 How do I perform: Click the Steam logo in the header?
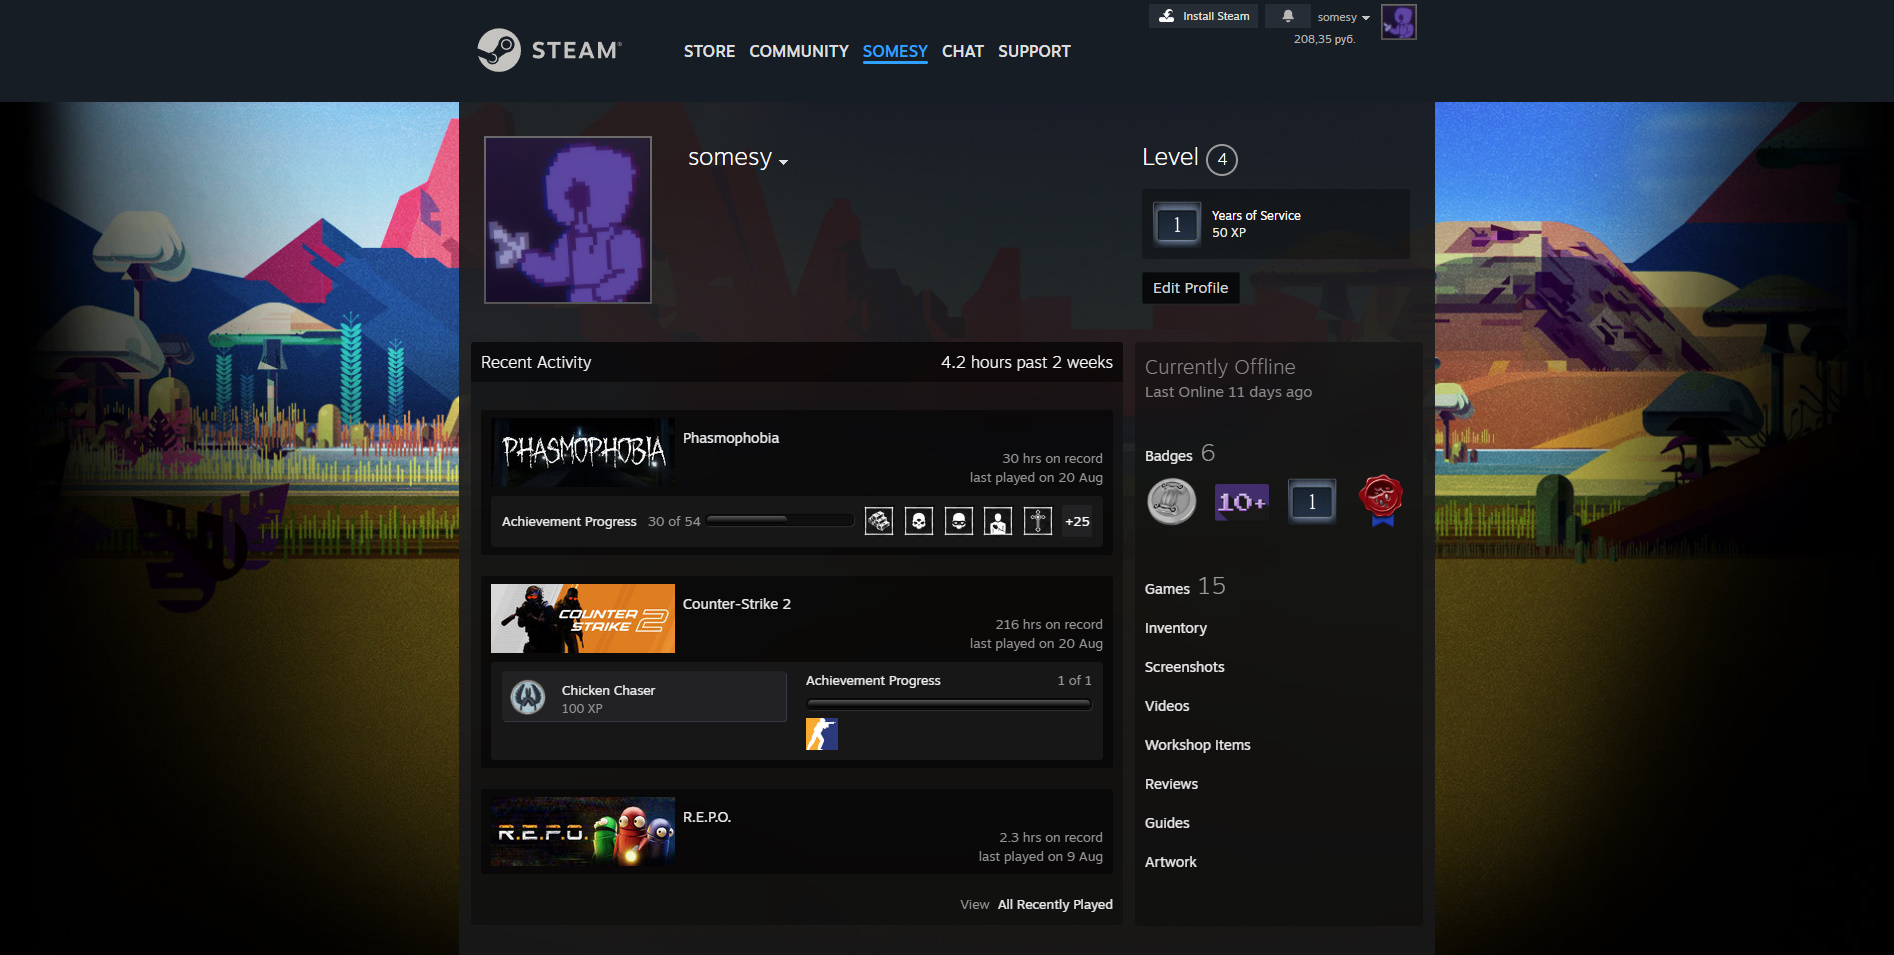[x=549, y=50]
